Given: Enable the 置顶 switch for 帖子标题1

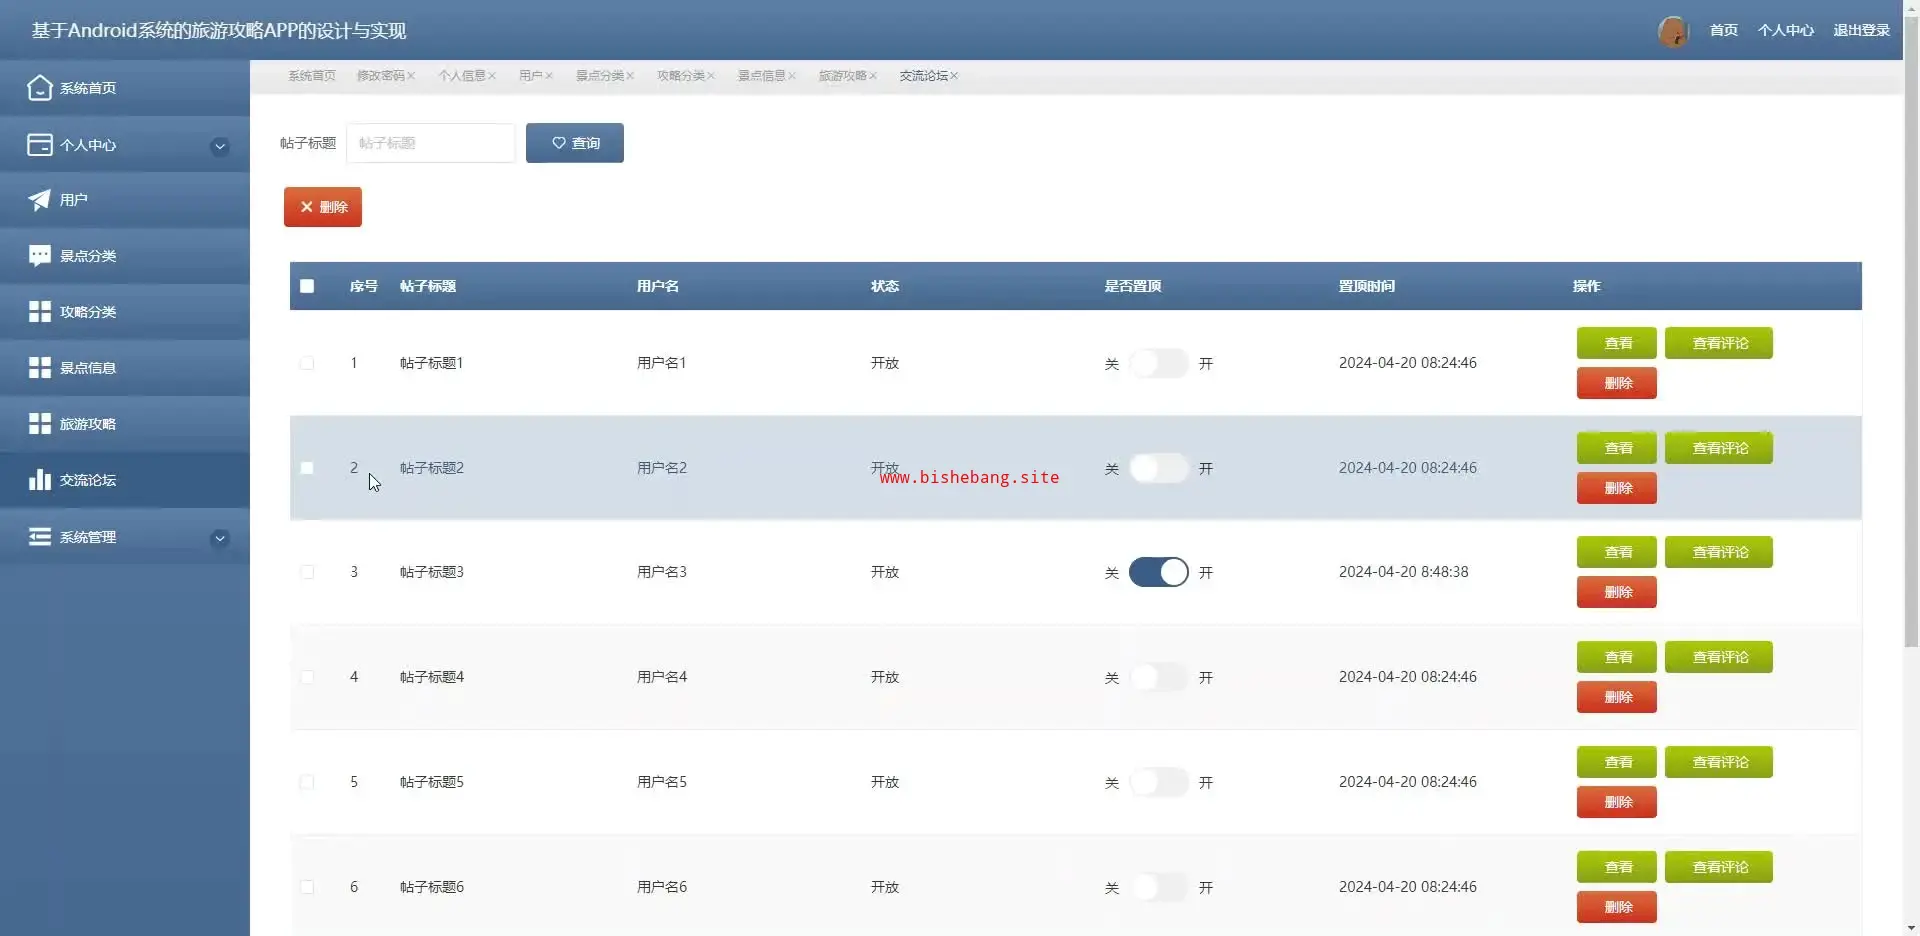Looking at the screenshot, I should (x=1158, y=363).
